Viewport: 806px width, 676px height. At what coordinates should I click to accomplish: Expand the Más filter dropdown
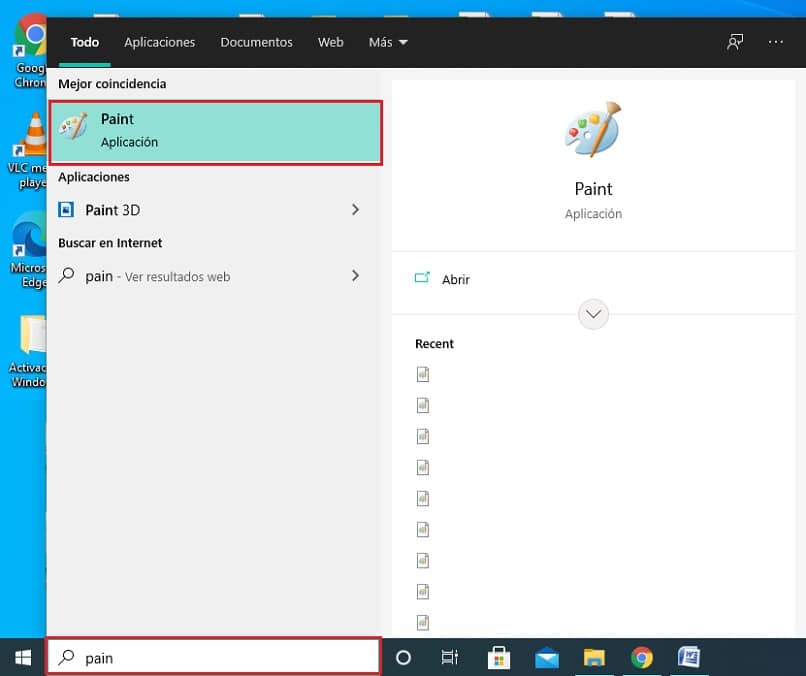(x=388, y=42)
